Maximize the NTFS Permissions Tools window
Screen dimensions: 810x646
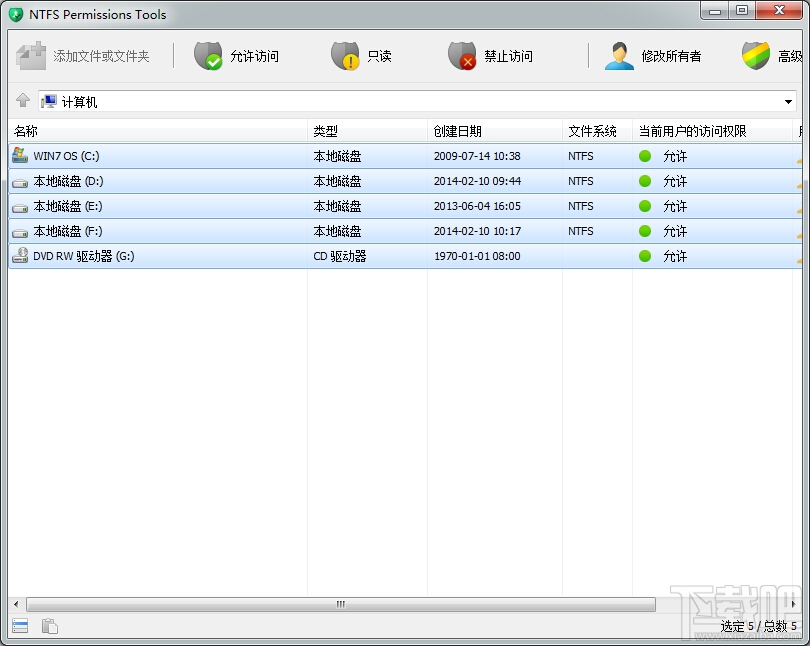click(x=742, y=11)
